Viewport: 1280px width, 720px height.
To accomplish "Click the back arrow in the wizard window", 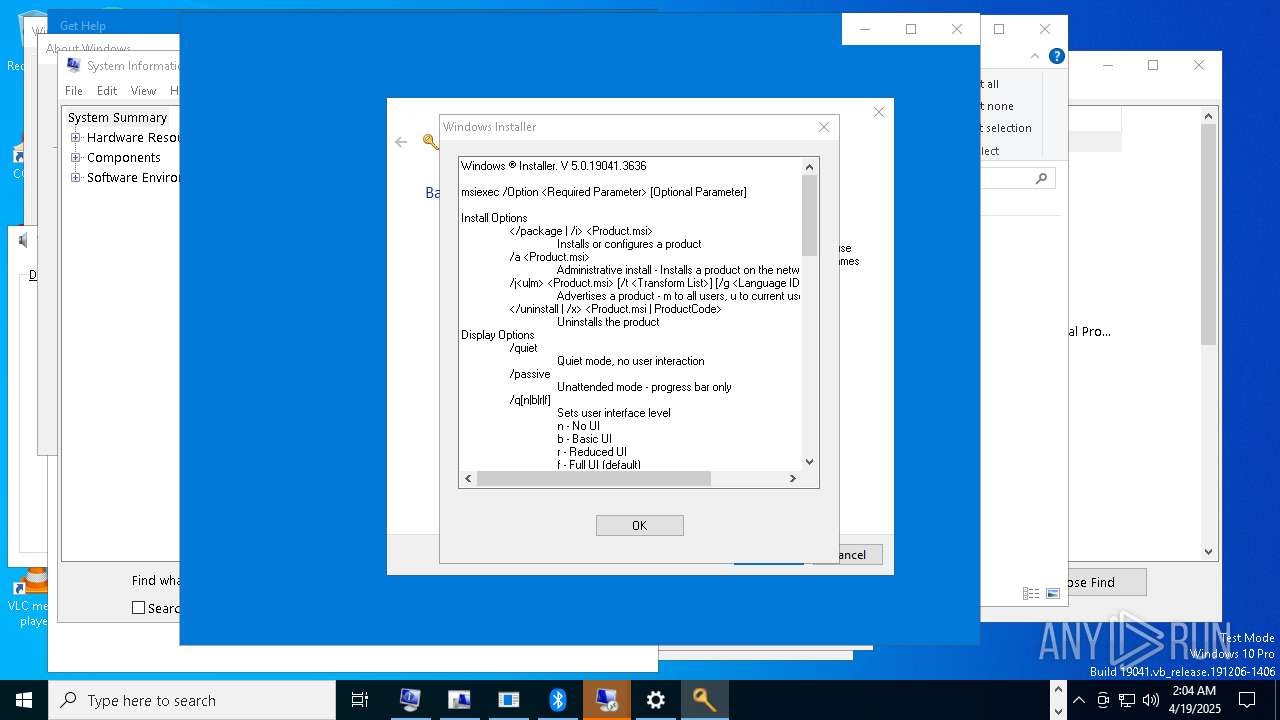I will 401,142.
